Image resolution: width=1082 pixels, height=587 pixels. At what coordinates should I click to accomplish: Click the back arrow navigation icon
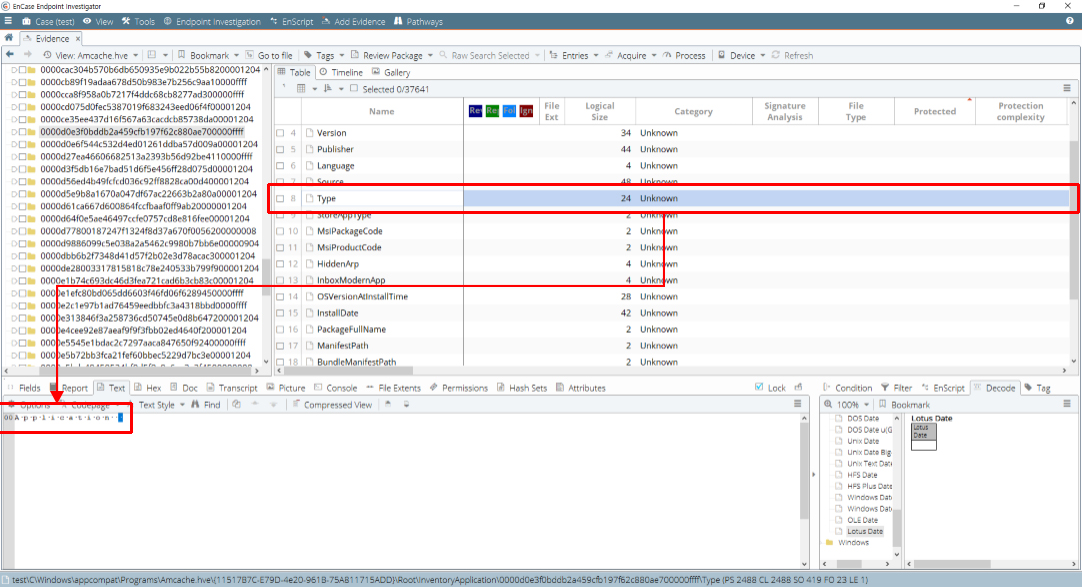pos(10,55)
